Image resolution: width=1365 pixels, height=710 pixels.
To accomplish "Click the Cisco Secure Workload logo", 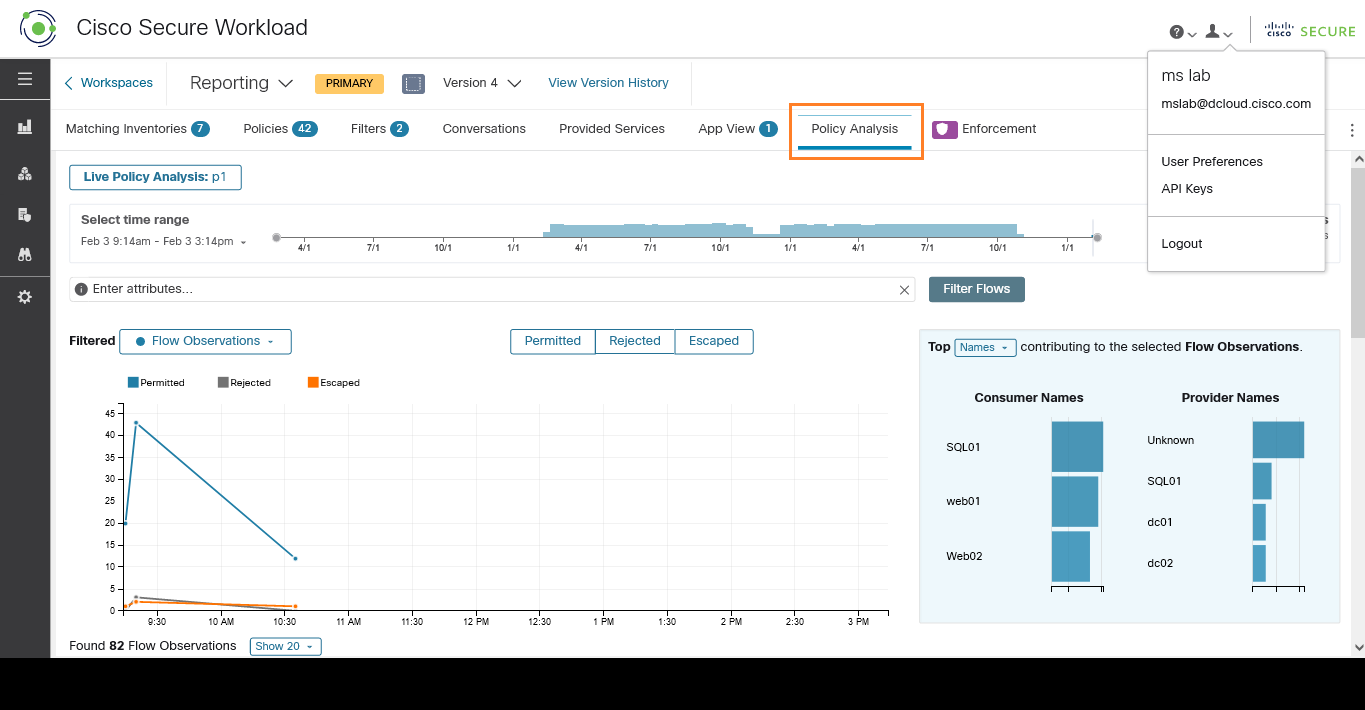I will point(38,28).
